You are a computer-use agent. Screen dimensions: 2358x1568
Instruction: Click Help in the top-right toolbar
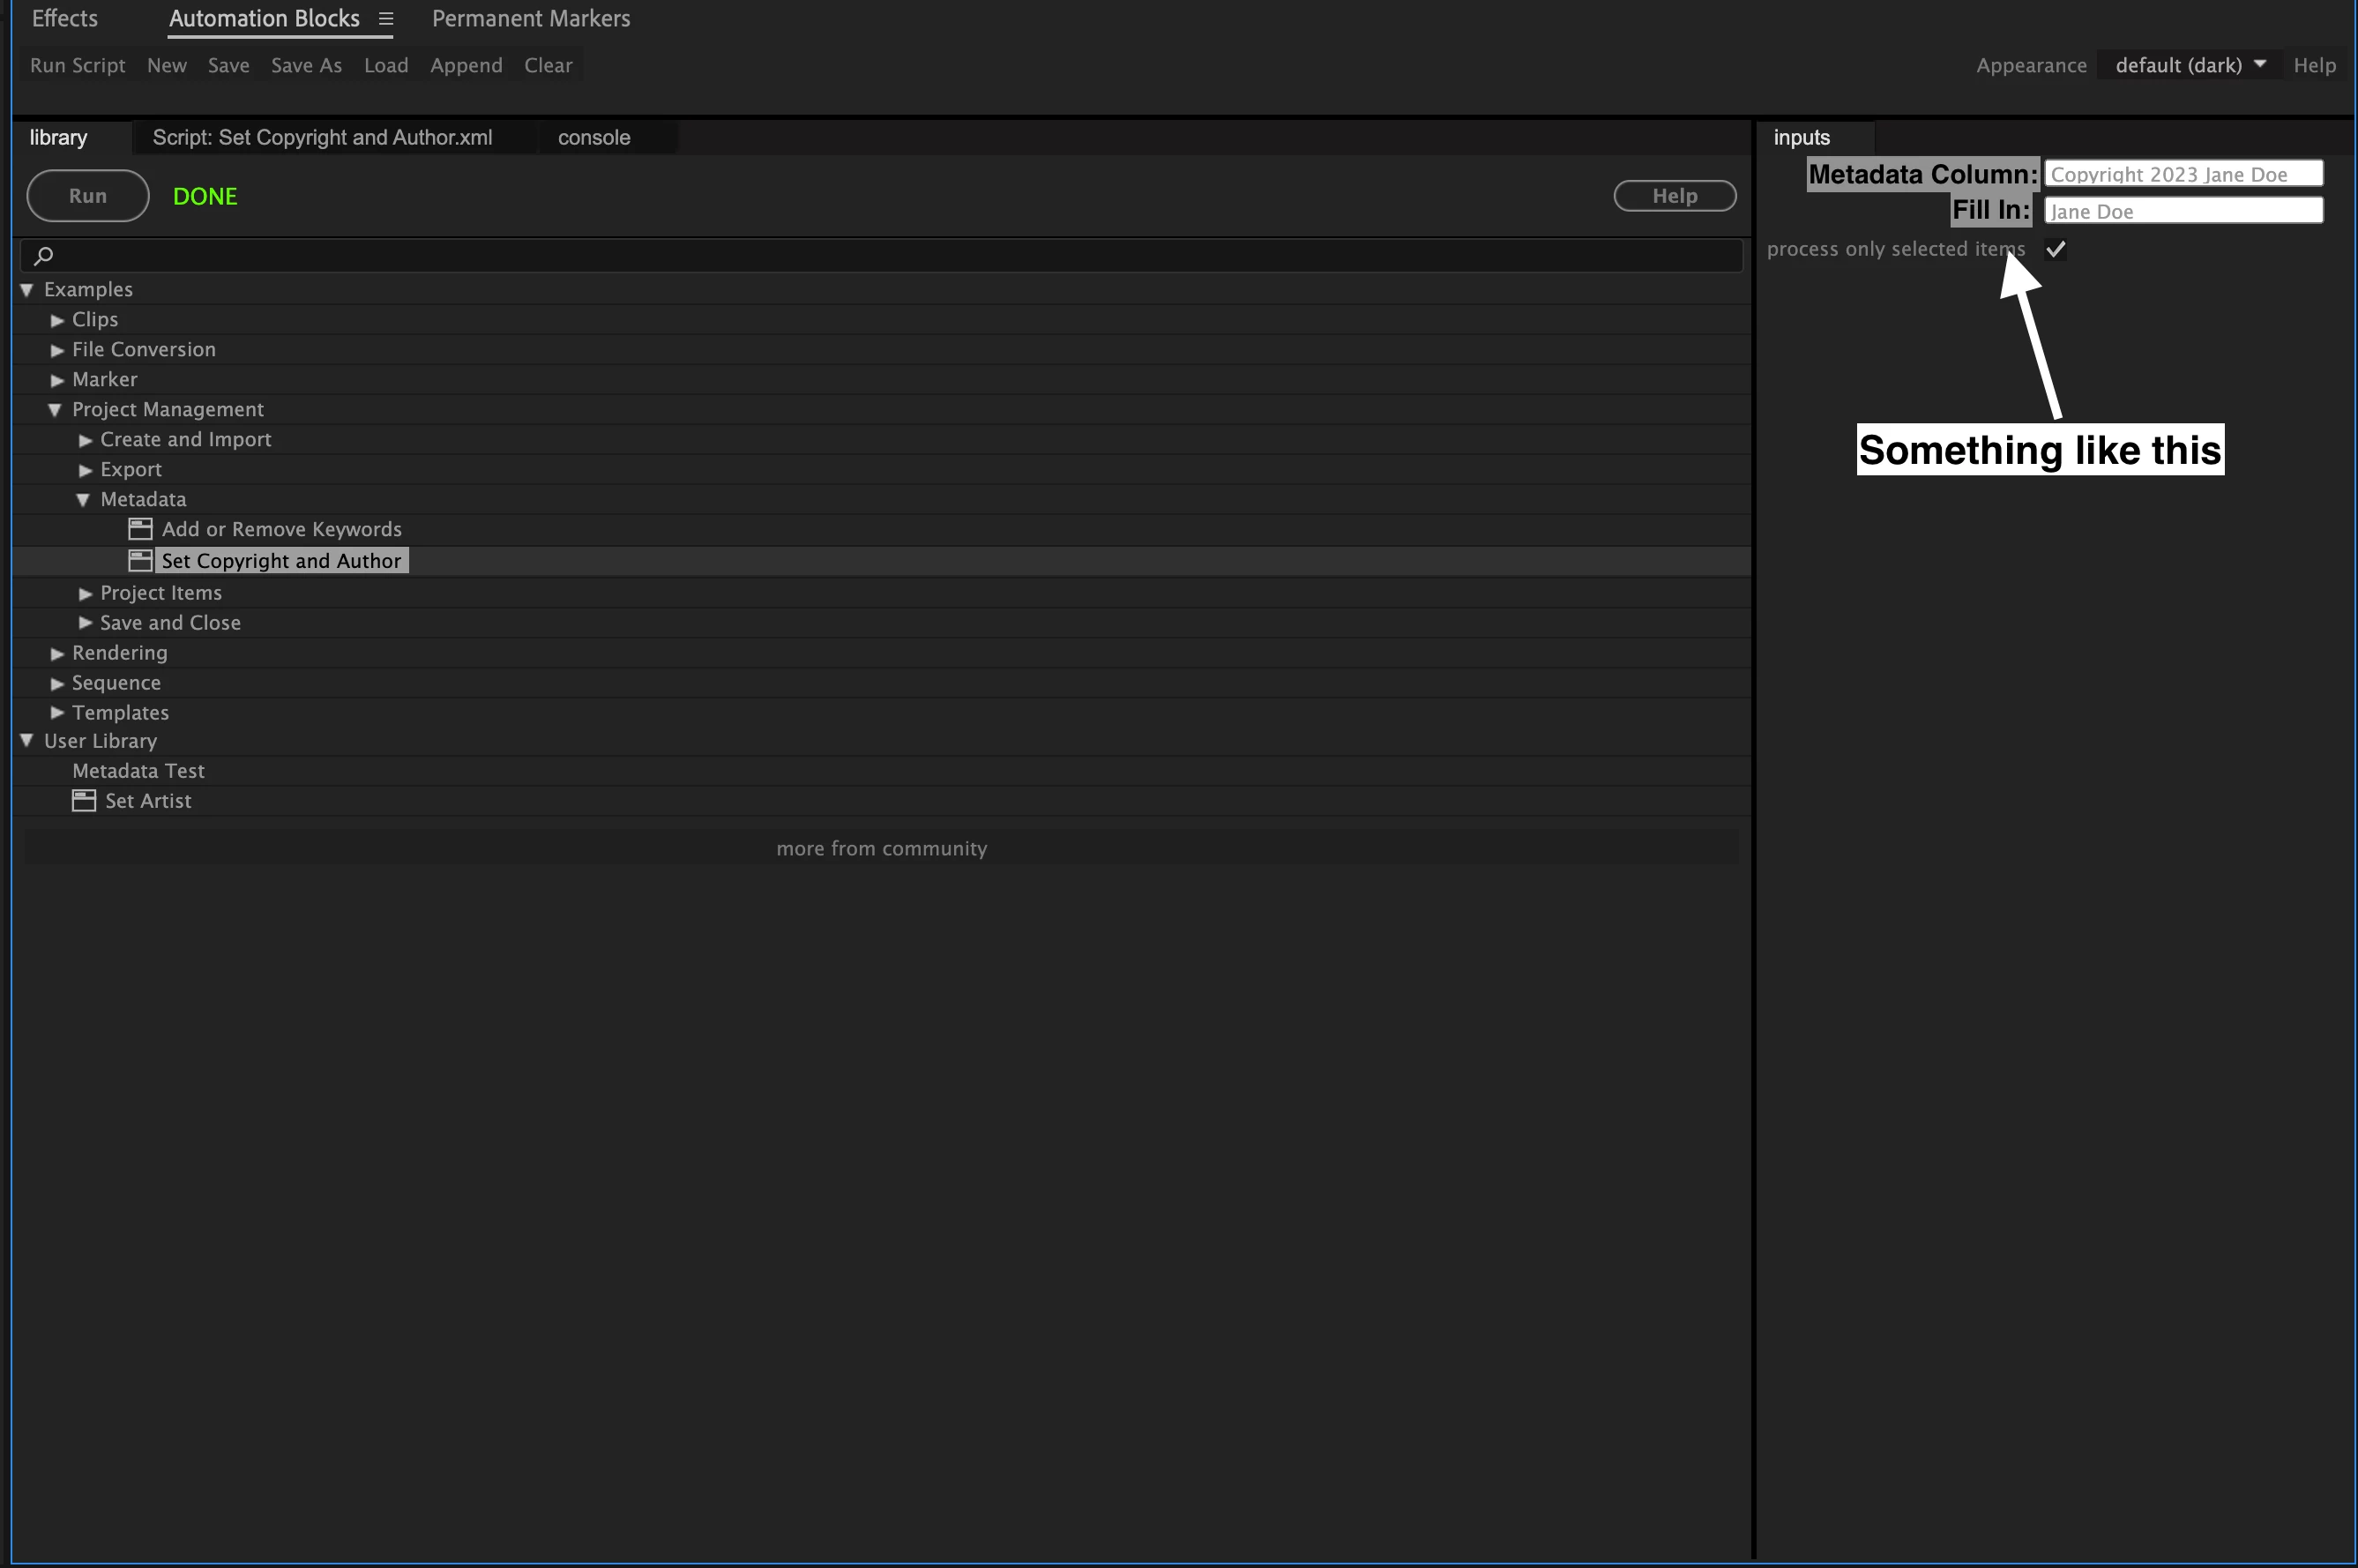tap(2314, 65)
